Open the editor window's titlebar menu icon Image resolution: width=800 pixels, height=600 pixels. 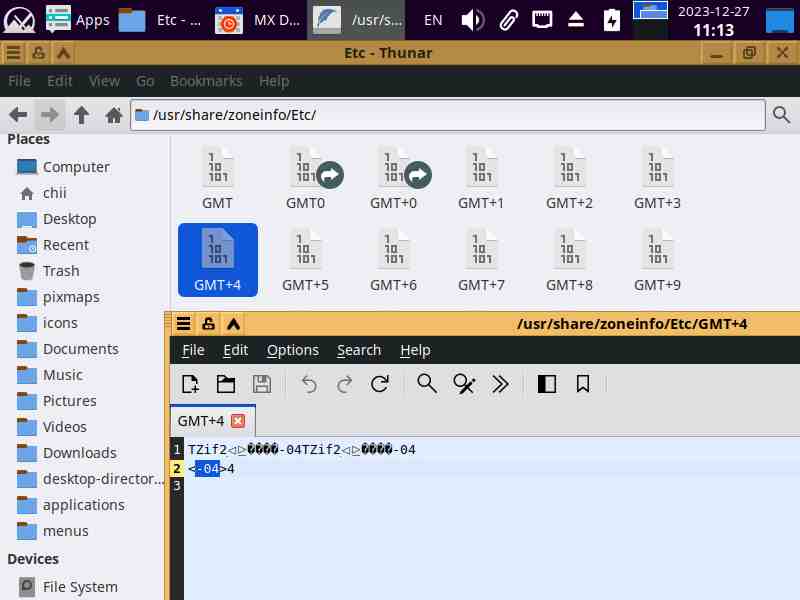point(184,323)
